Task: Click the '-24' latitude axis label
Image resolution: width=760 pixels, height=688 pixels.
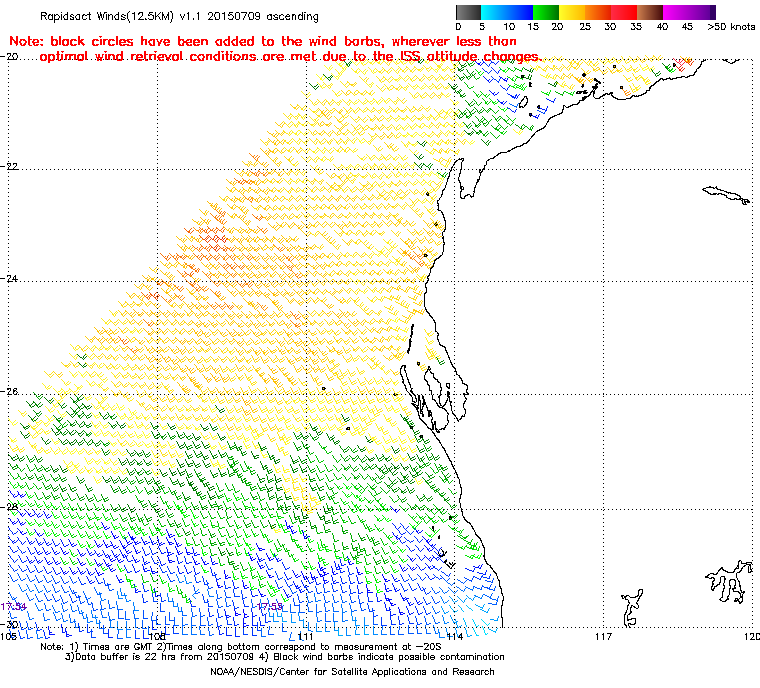Action: pos(10,279)
